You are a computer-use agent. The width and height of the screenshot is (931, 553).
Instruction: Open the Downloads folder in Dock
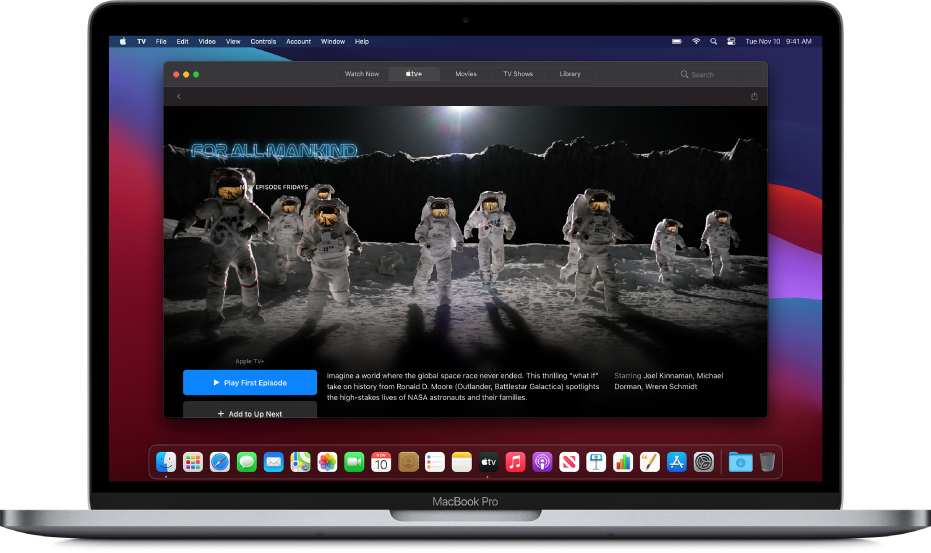tap(740, 462)
